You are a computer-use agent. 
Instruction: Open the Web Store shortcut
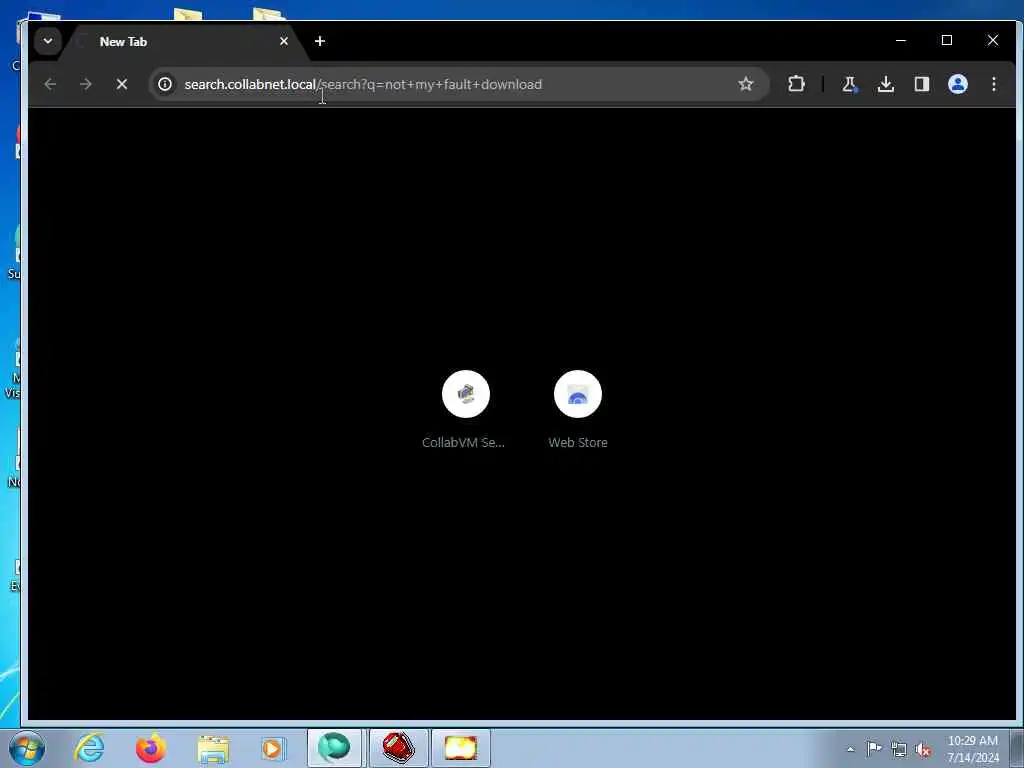pos(578,409)
